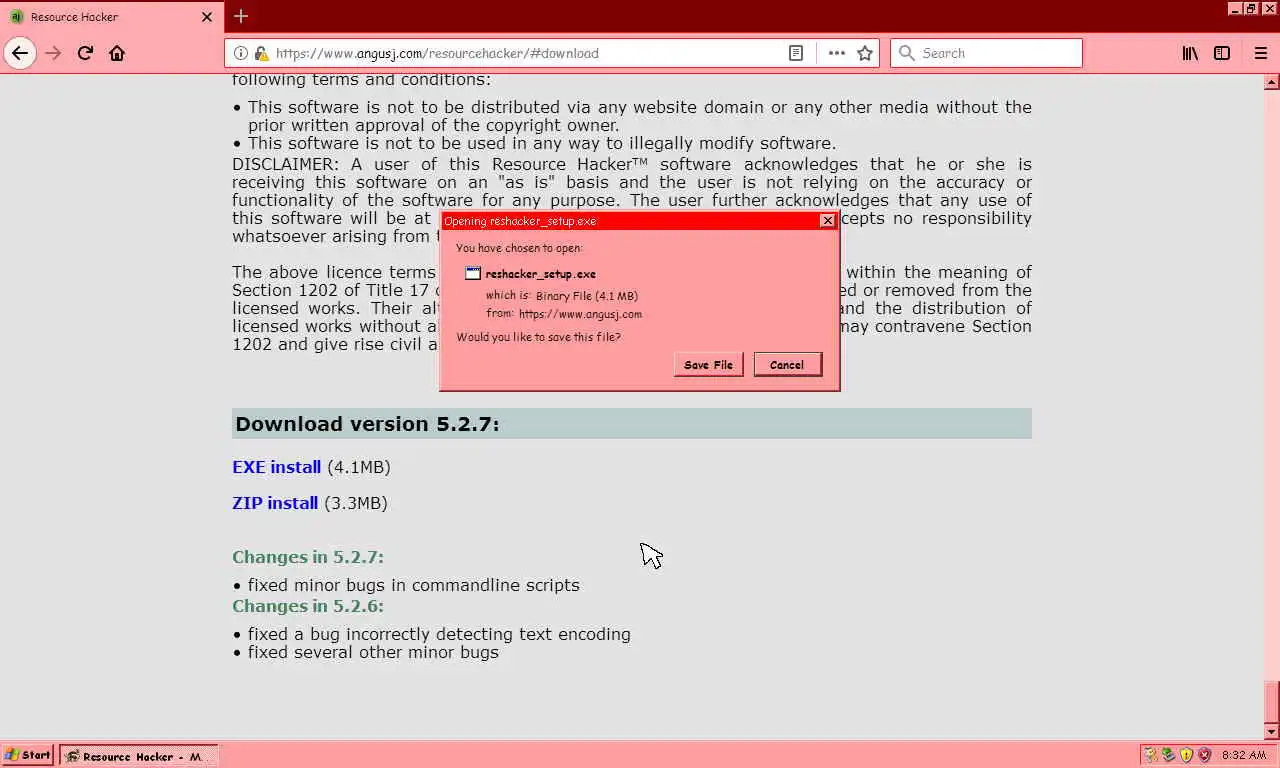Open the page actions three-dot menu

(x=837, y=53)
